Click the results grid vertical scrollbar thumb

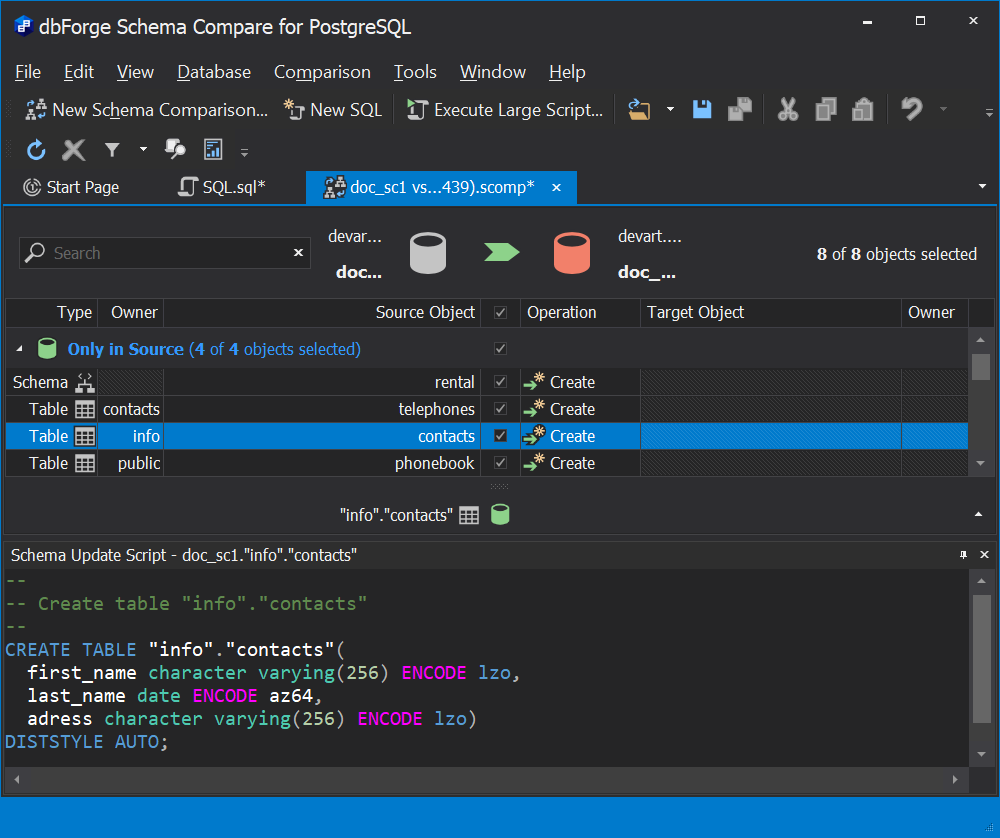981,367
